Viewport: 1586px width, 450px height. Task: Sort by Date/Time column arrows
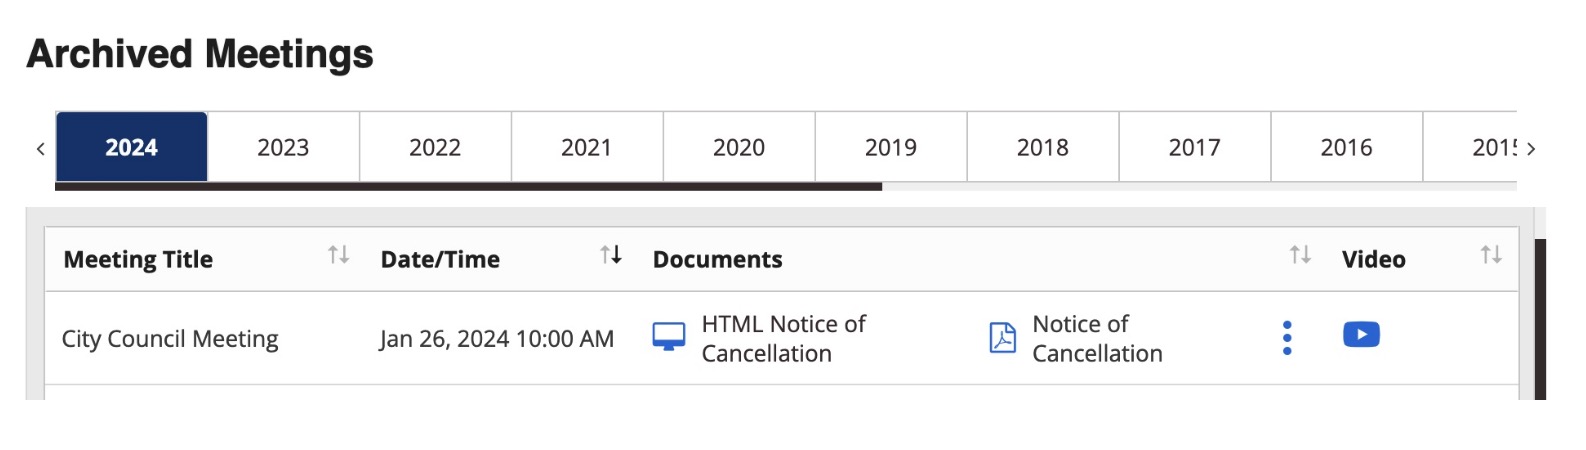(611, 255)
